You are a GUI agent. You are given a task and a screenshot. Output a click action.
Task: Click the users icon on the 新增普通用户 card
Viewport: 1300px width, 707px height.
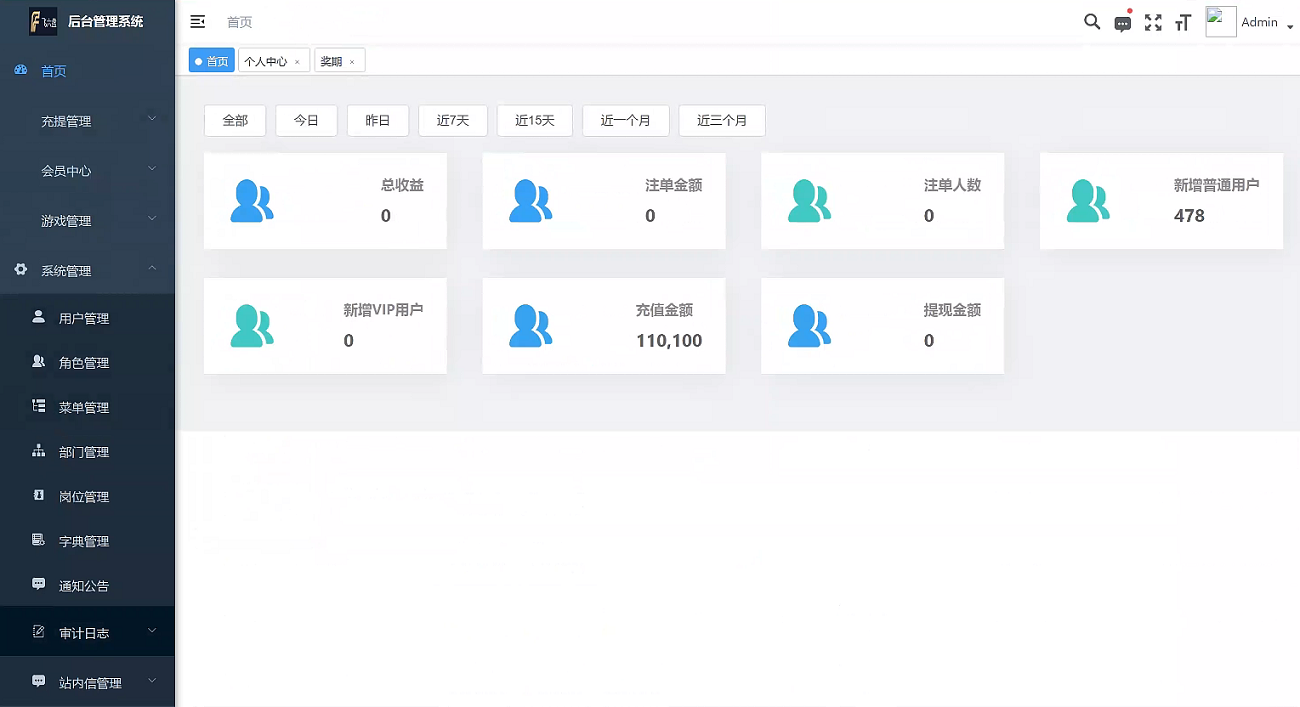(x=1088, y=201)
